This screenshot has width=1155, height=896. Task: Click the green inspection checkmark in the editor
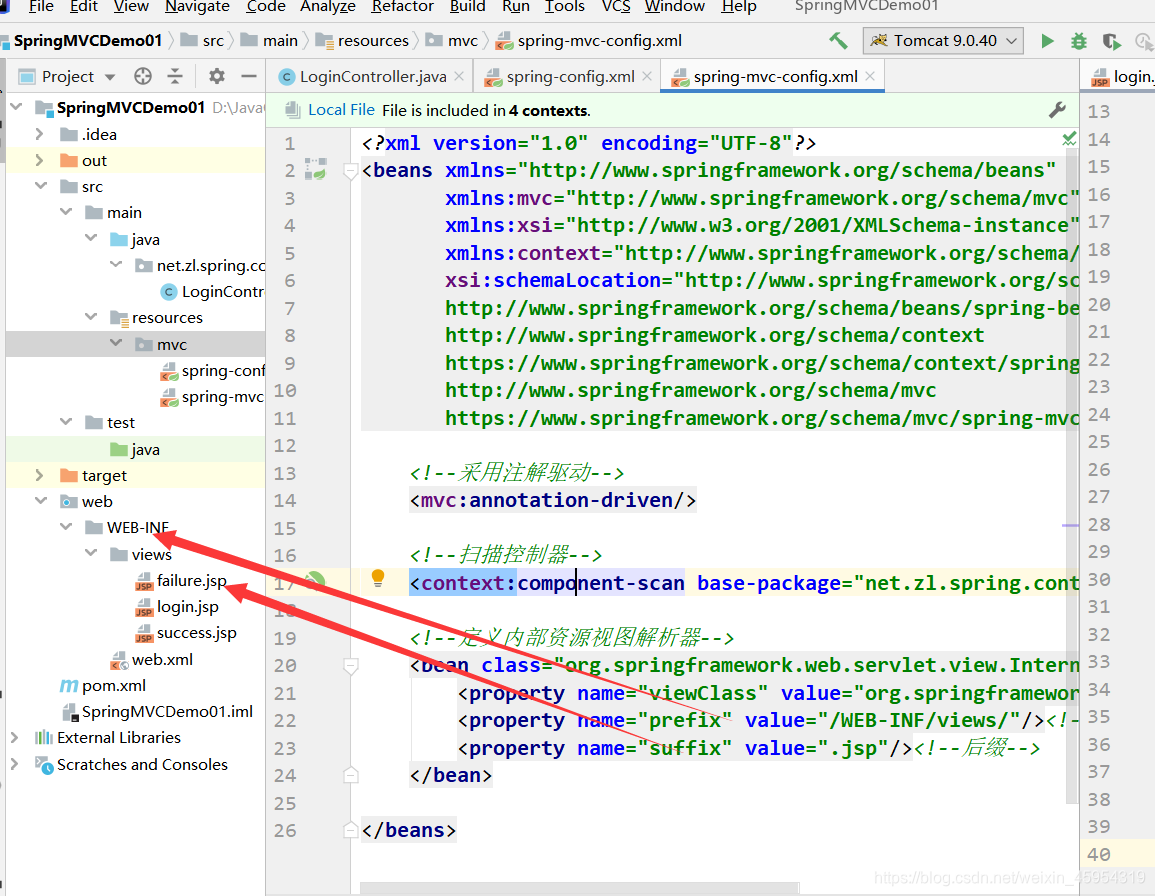pos(1070,139)
